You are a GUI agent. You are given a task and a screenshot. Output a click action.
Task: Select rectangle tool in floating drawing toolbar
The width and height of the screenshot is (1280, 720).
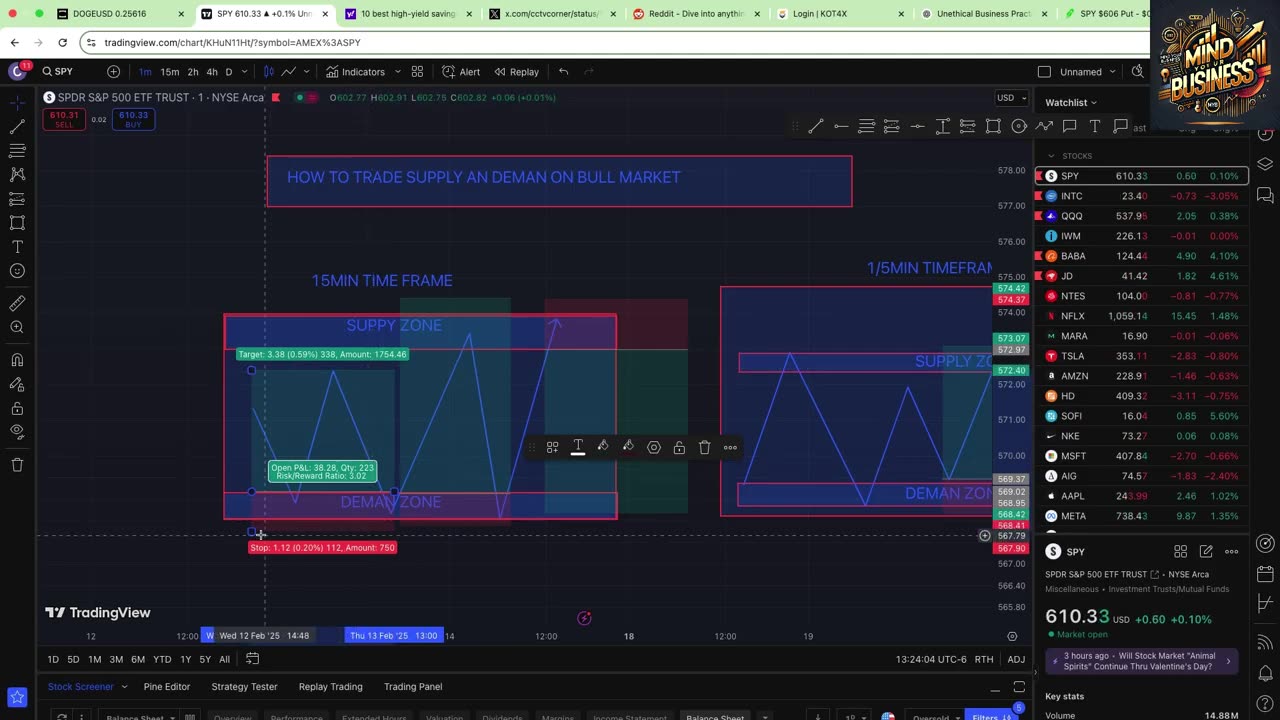(x=993, y=126)
